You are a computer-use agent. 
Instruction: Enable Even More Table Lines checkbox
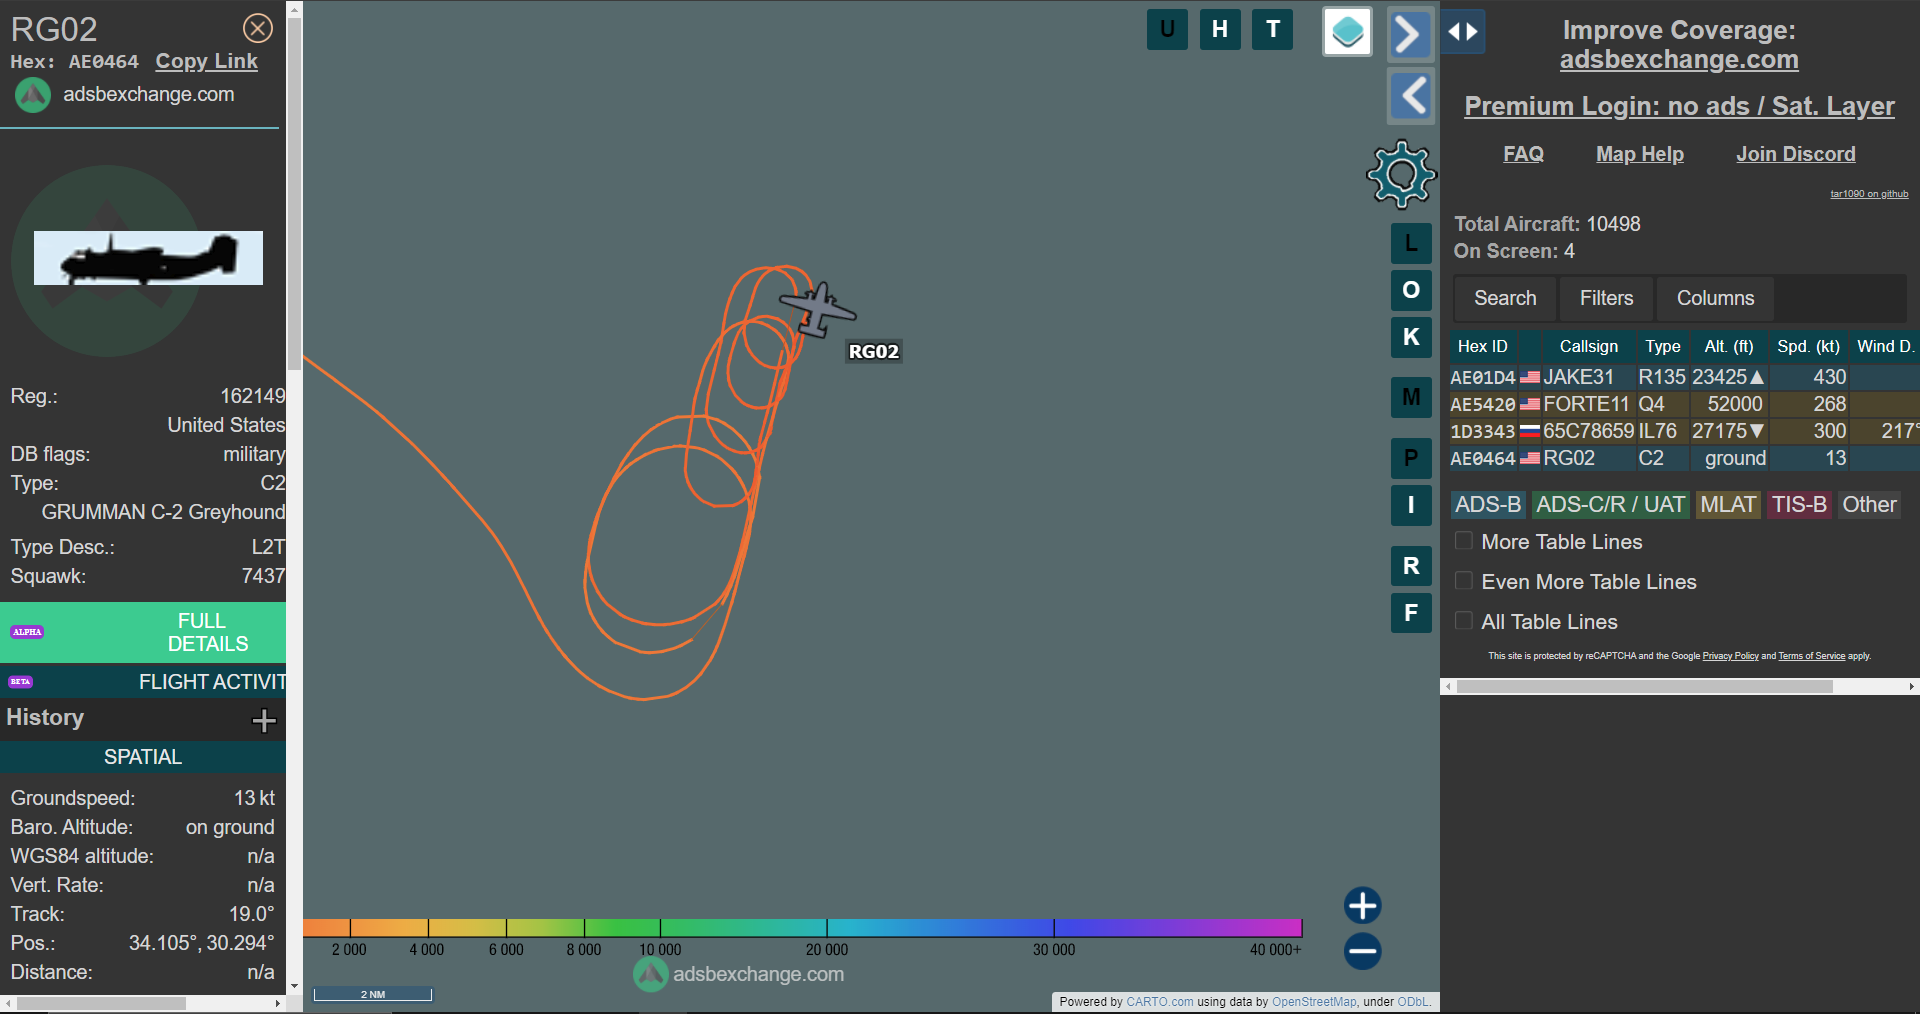coord(1464,581)
